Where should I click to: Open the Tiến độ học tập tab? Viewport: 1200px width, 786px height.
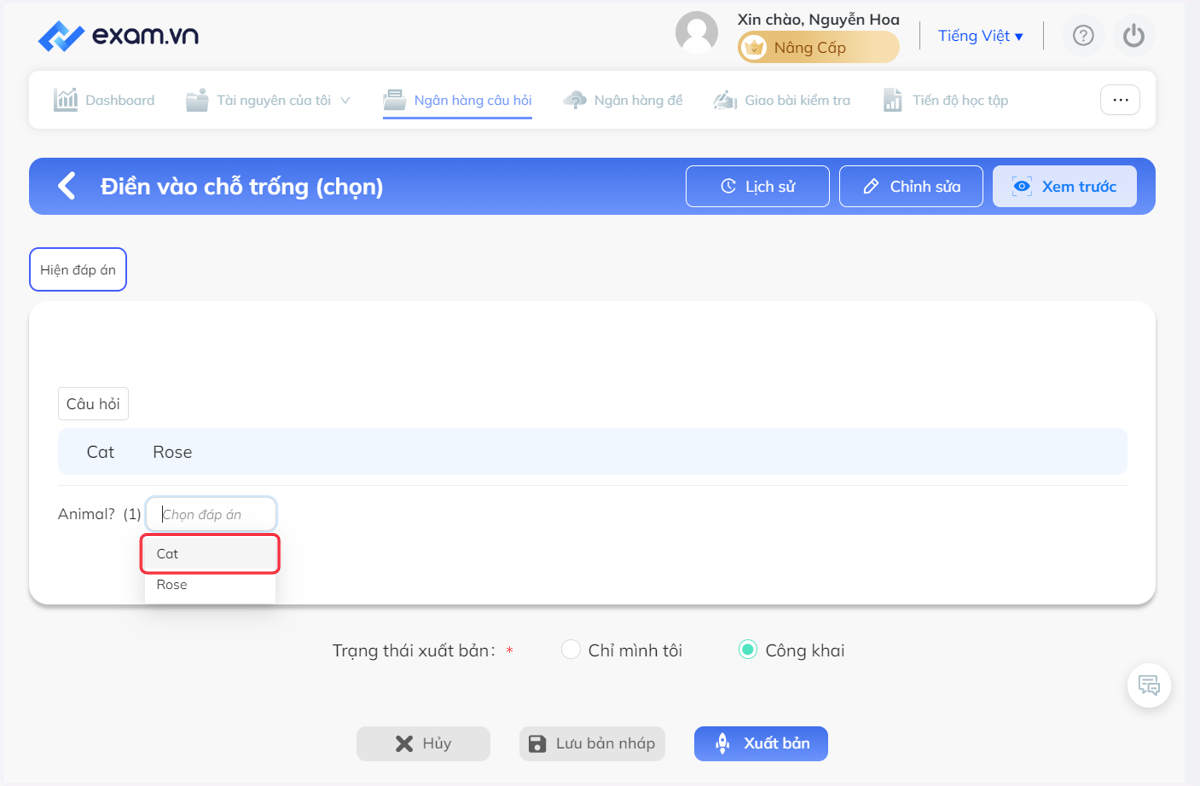pos(945,100)
